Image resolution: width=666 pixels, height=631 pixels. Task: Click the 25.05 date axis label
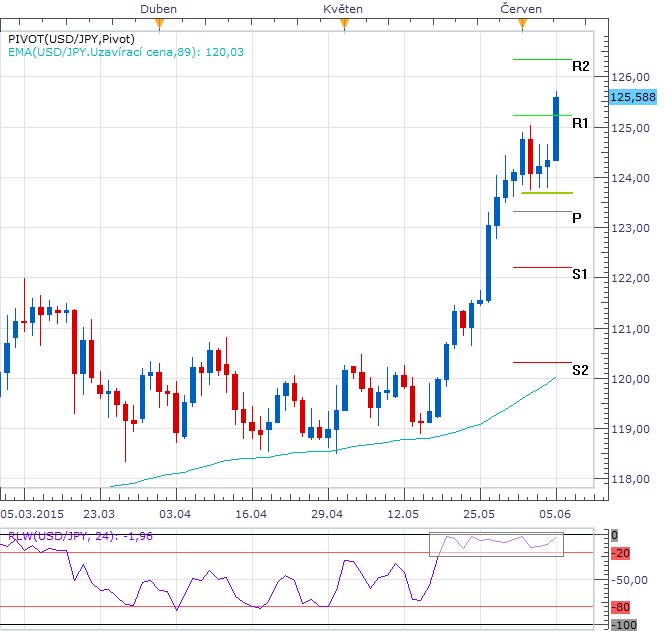tap(479, 514)
